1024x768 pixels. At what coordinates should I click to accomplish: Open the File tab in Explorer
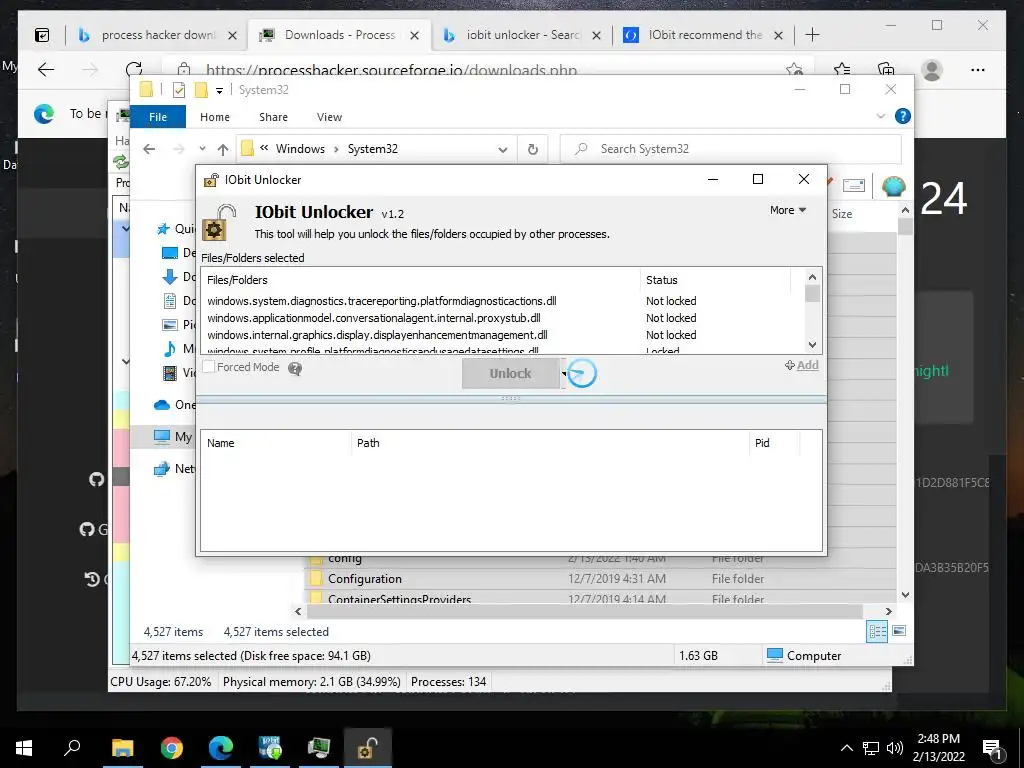(158, 117)
